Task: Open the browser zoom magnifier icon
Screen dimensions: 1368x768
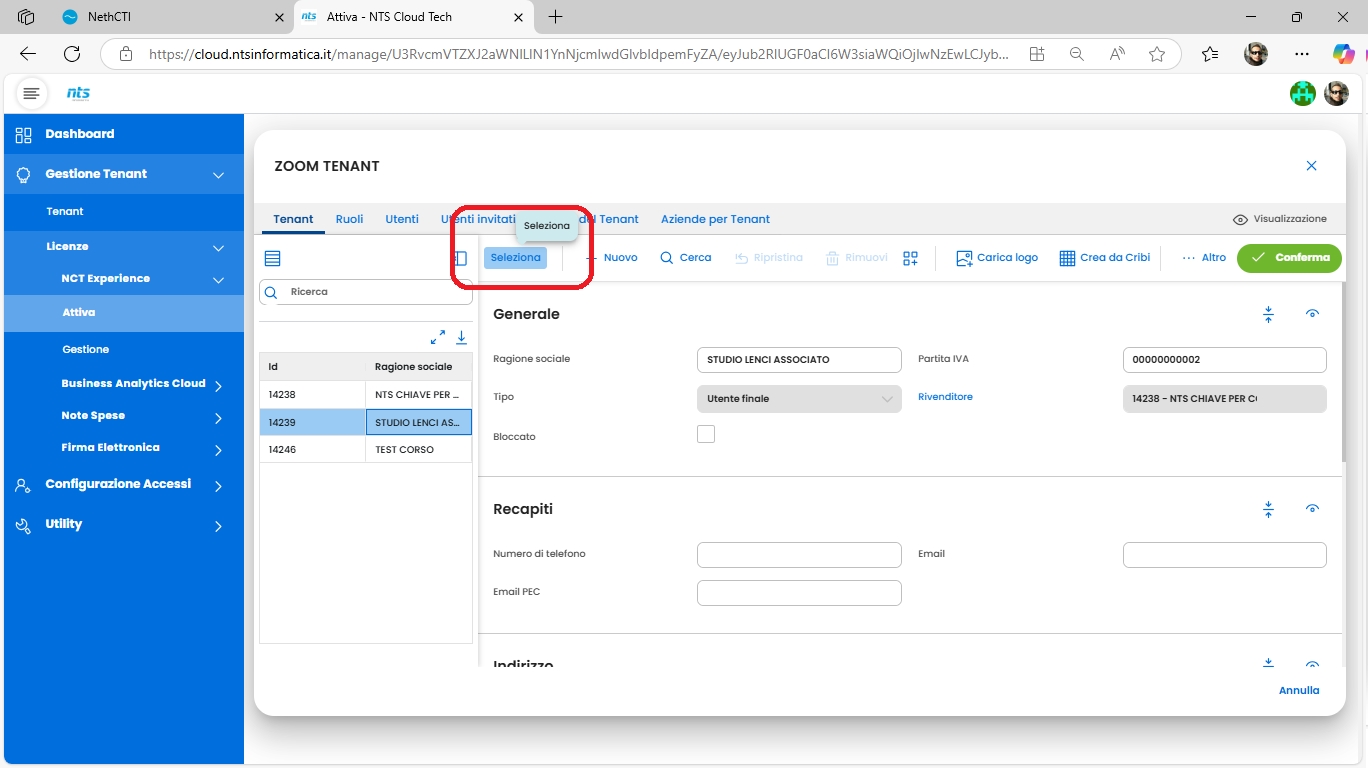Action: [1077, 54]
